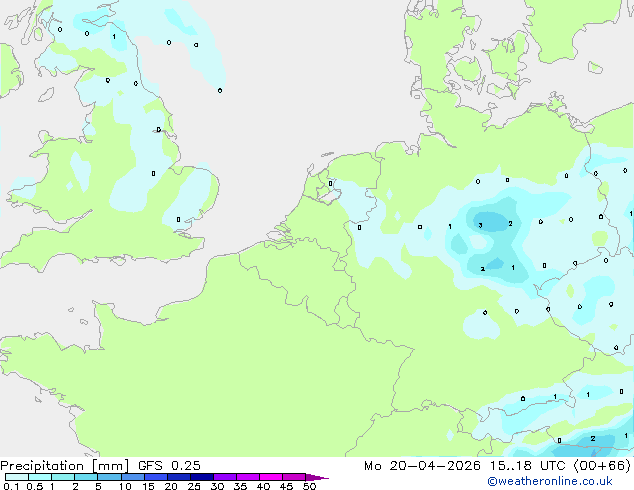The image size is (634, 490).
Task: Click the '(00+66)' forecast offset text
Action: click(x=602, y=466)
